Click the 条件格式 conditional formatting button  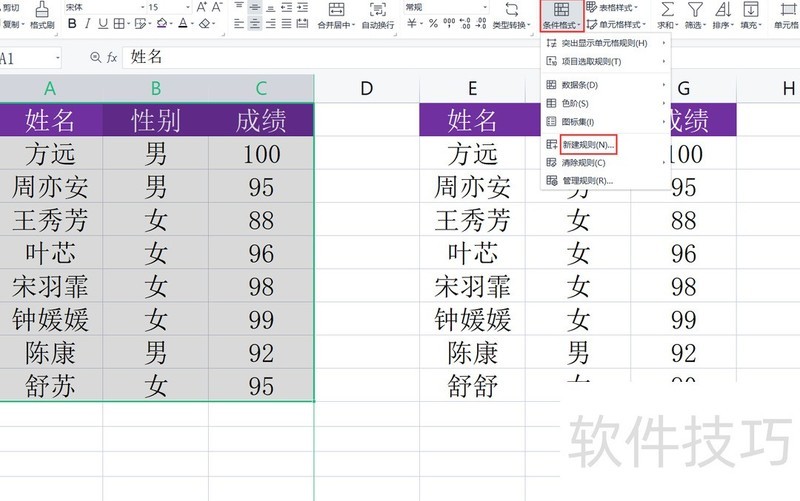[562, 16]
